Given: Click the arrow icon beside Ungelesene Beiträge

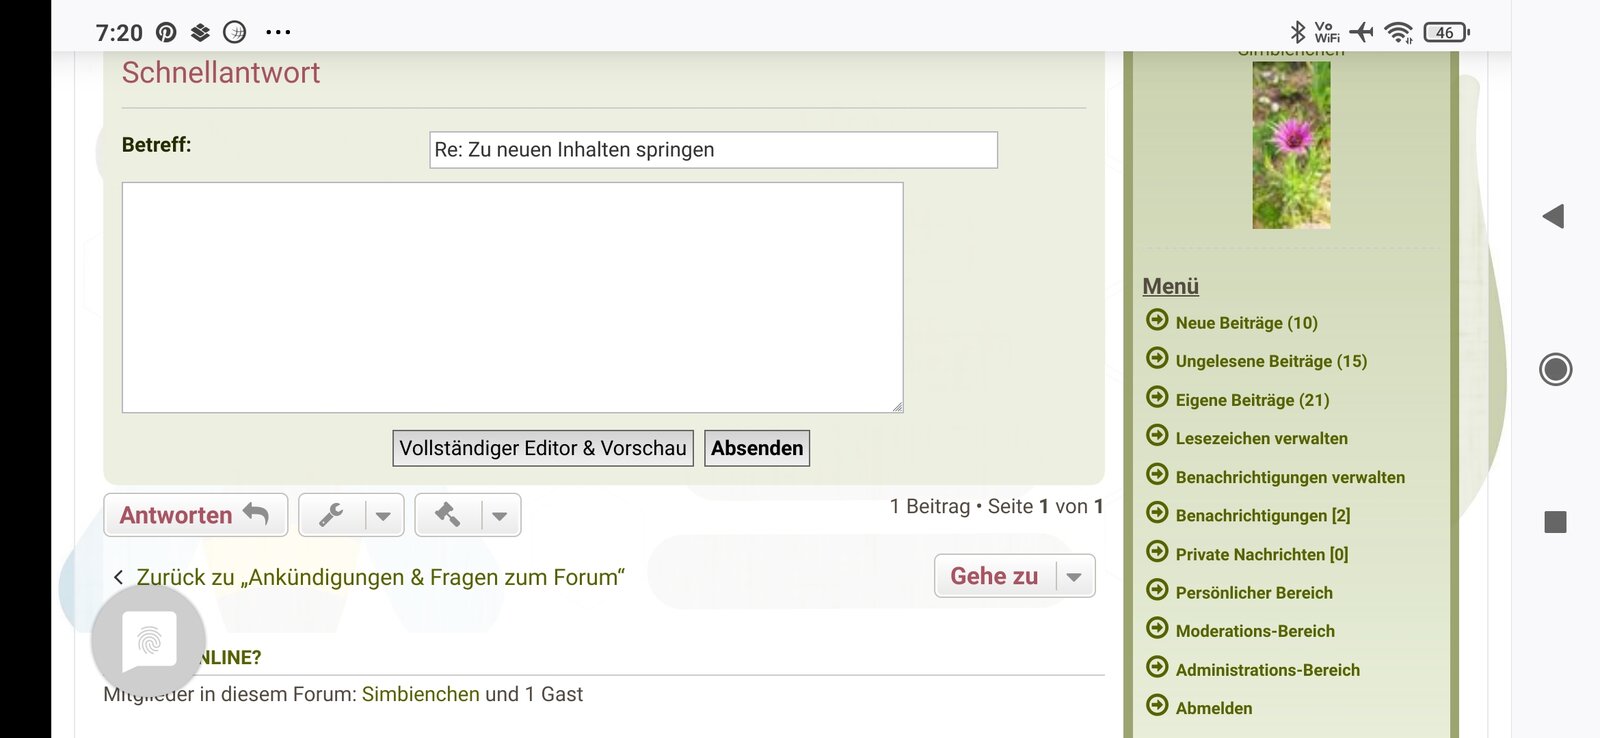Looking at the screenshot, I should tap(1157, 360).
